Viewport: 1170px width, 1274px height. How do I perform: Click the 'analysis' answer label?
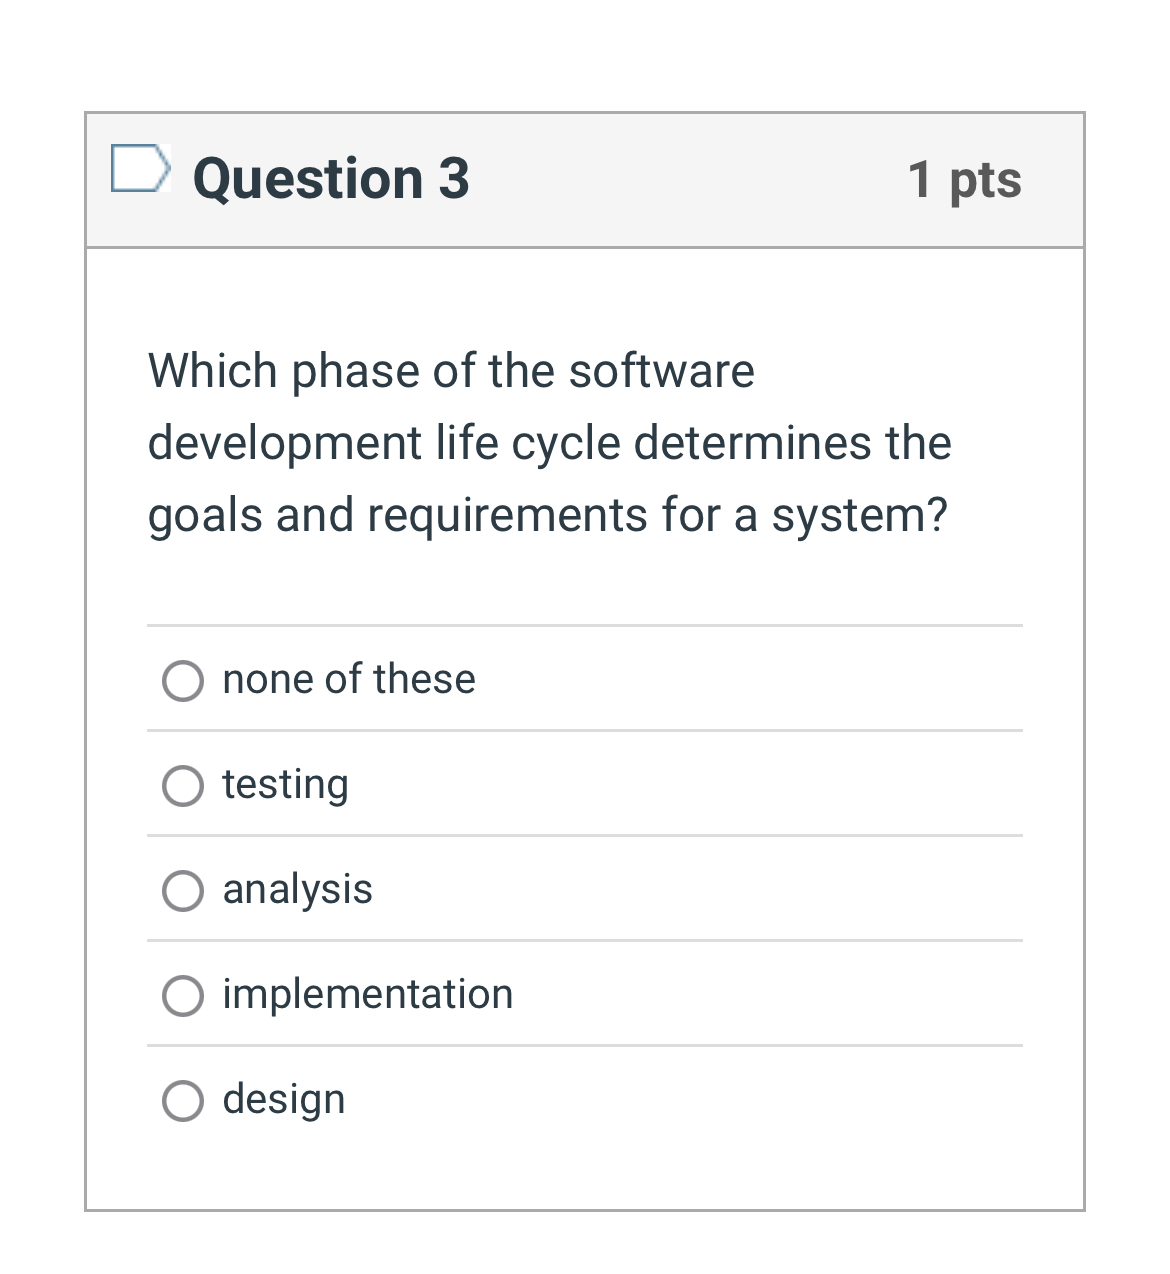tap(297, 890)
